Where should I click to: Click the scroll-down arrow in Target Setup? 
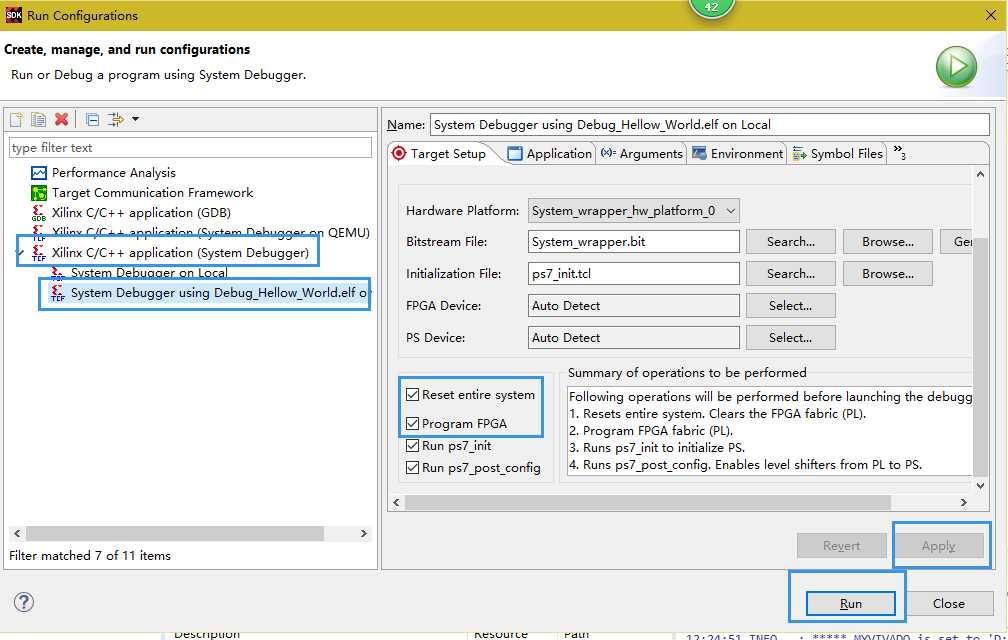980,486
